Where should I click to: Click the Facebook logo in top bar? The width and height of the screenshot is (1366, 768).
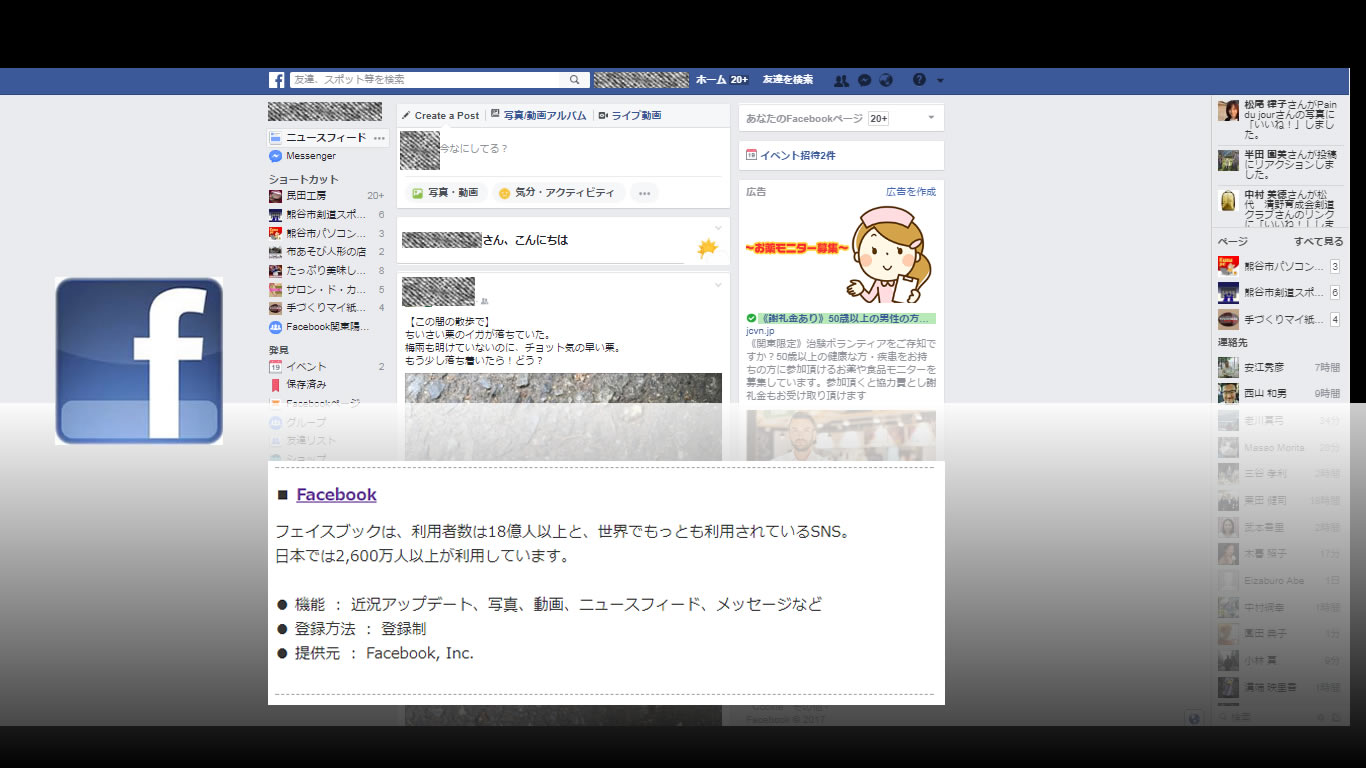pos(276,80)
